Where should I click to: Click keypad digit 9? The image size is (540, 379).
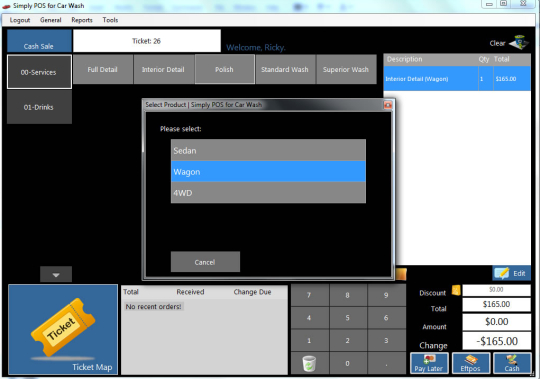[x=386, y=295]
